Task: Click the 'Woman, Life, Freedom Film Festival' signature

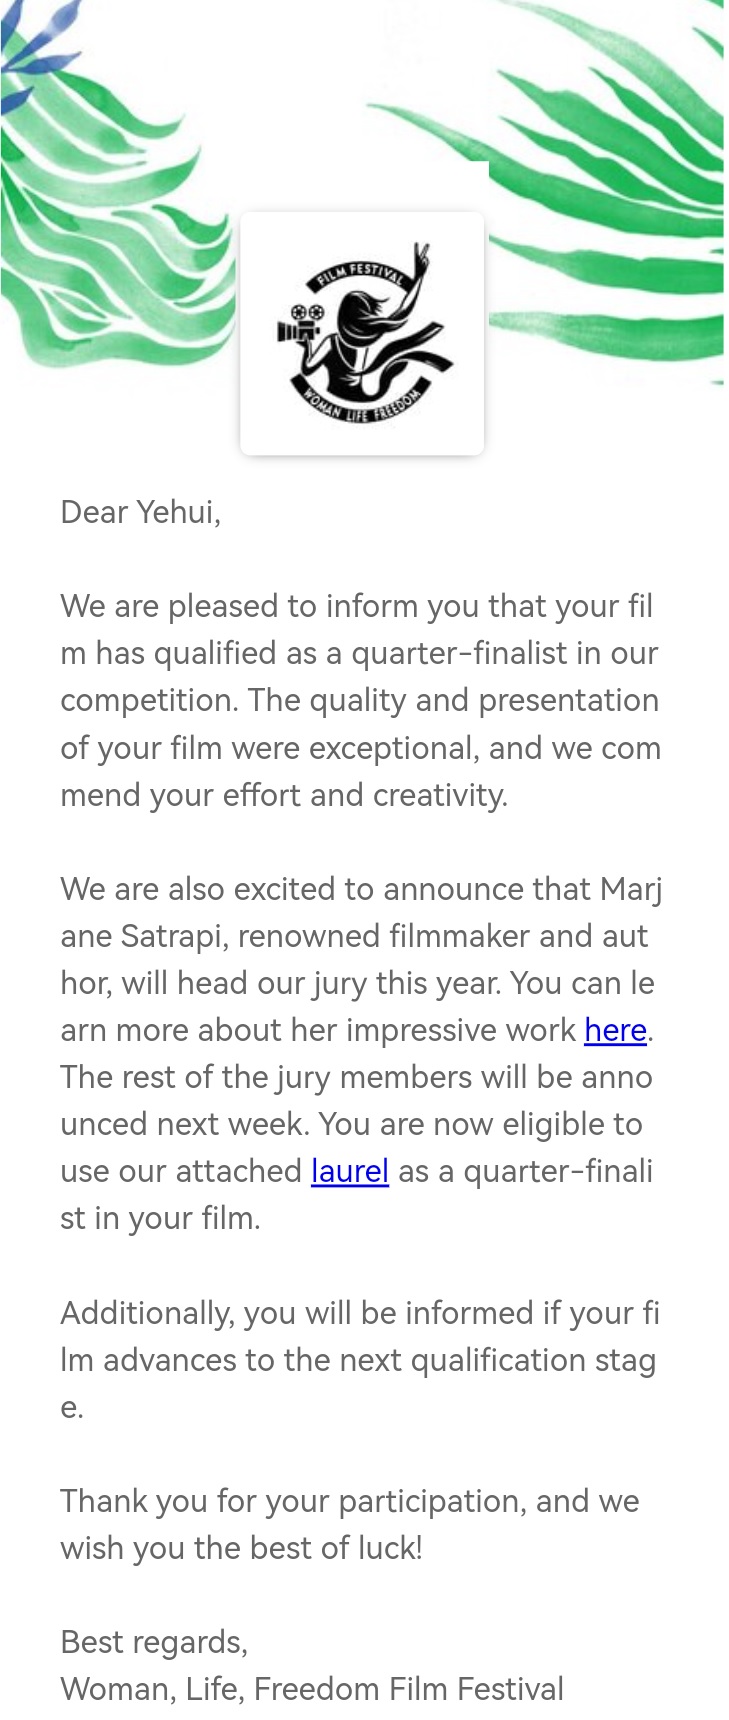Action: [312, 1689]
